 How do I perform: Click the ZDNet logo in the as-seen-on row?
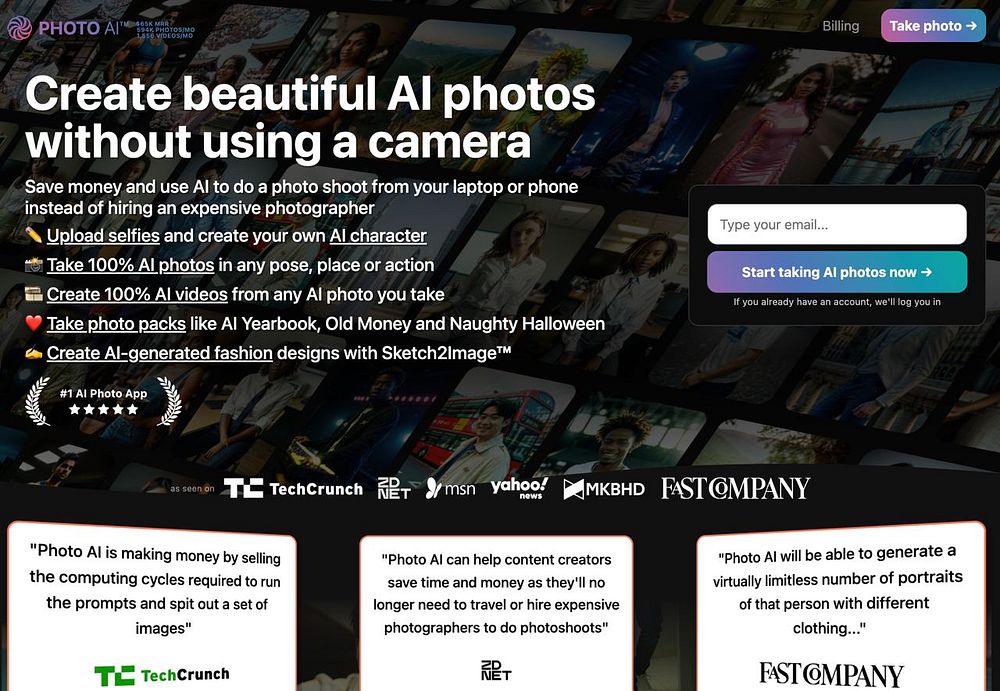(x=393, y=488)
